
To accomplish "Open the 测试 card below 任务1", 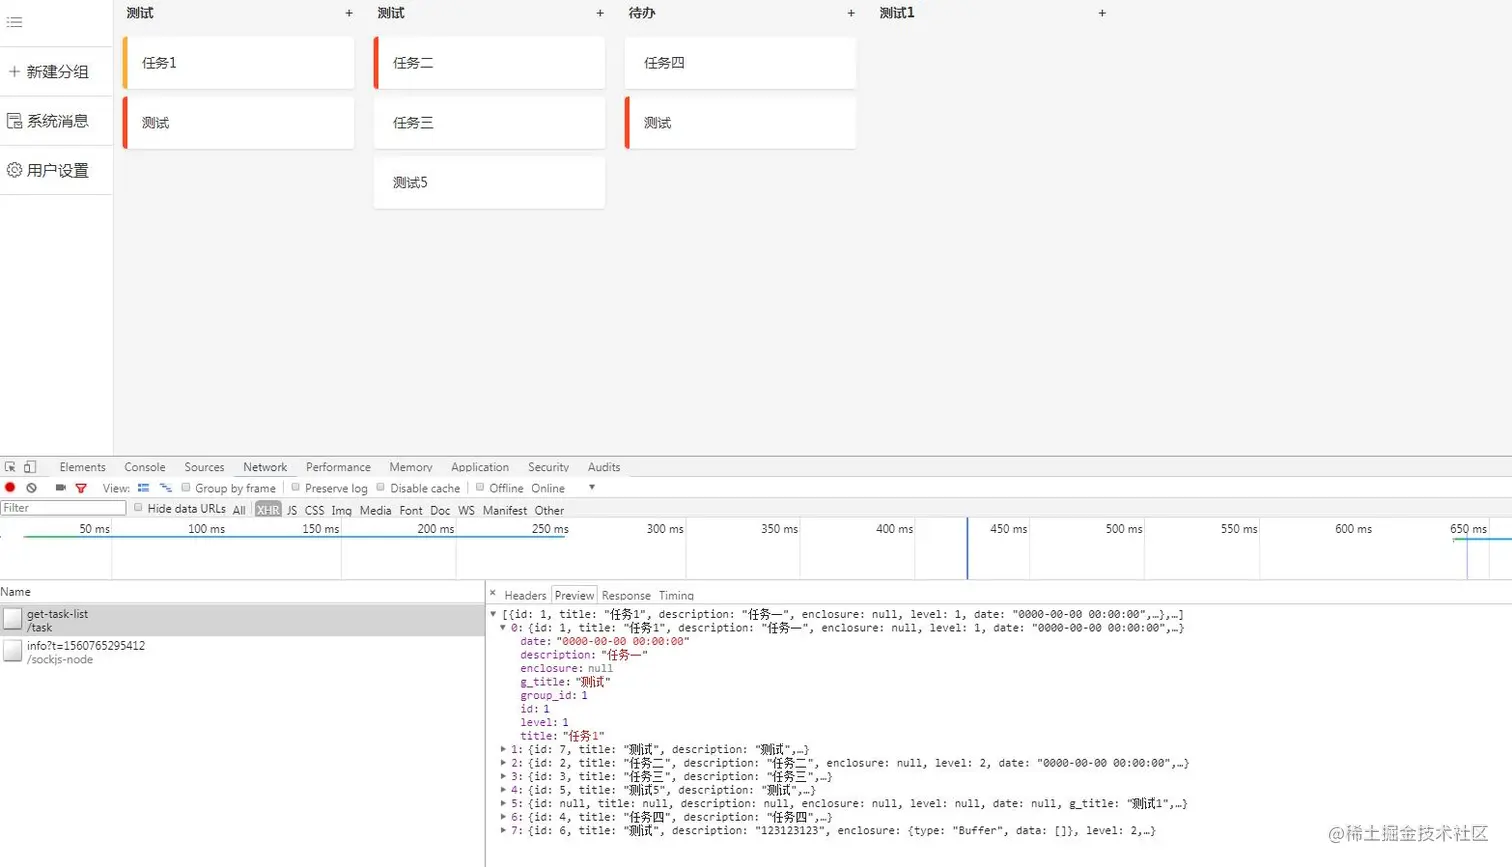I will 238,123.
